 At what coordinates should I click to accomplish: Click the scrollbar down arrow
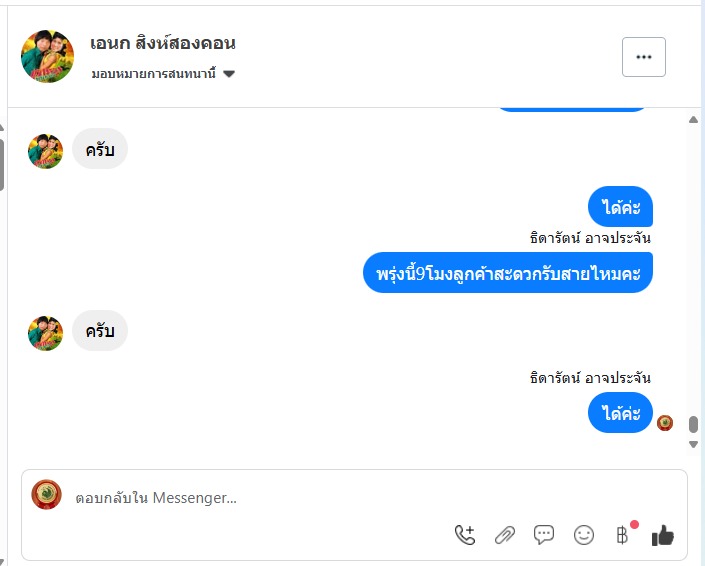(x=694, y=443)
